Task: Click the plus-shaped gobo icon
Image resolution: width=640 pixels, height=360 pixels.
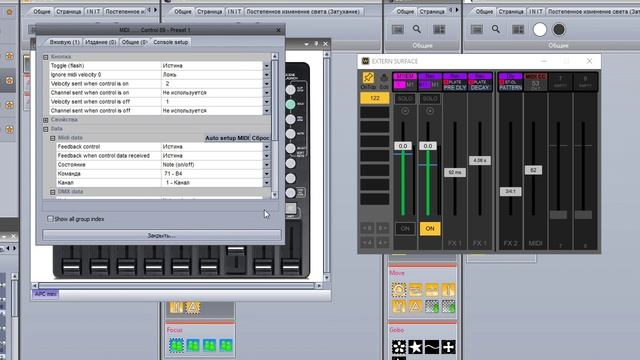Action: pos(448,347)
